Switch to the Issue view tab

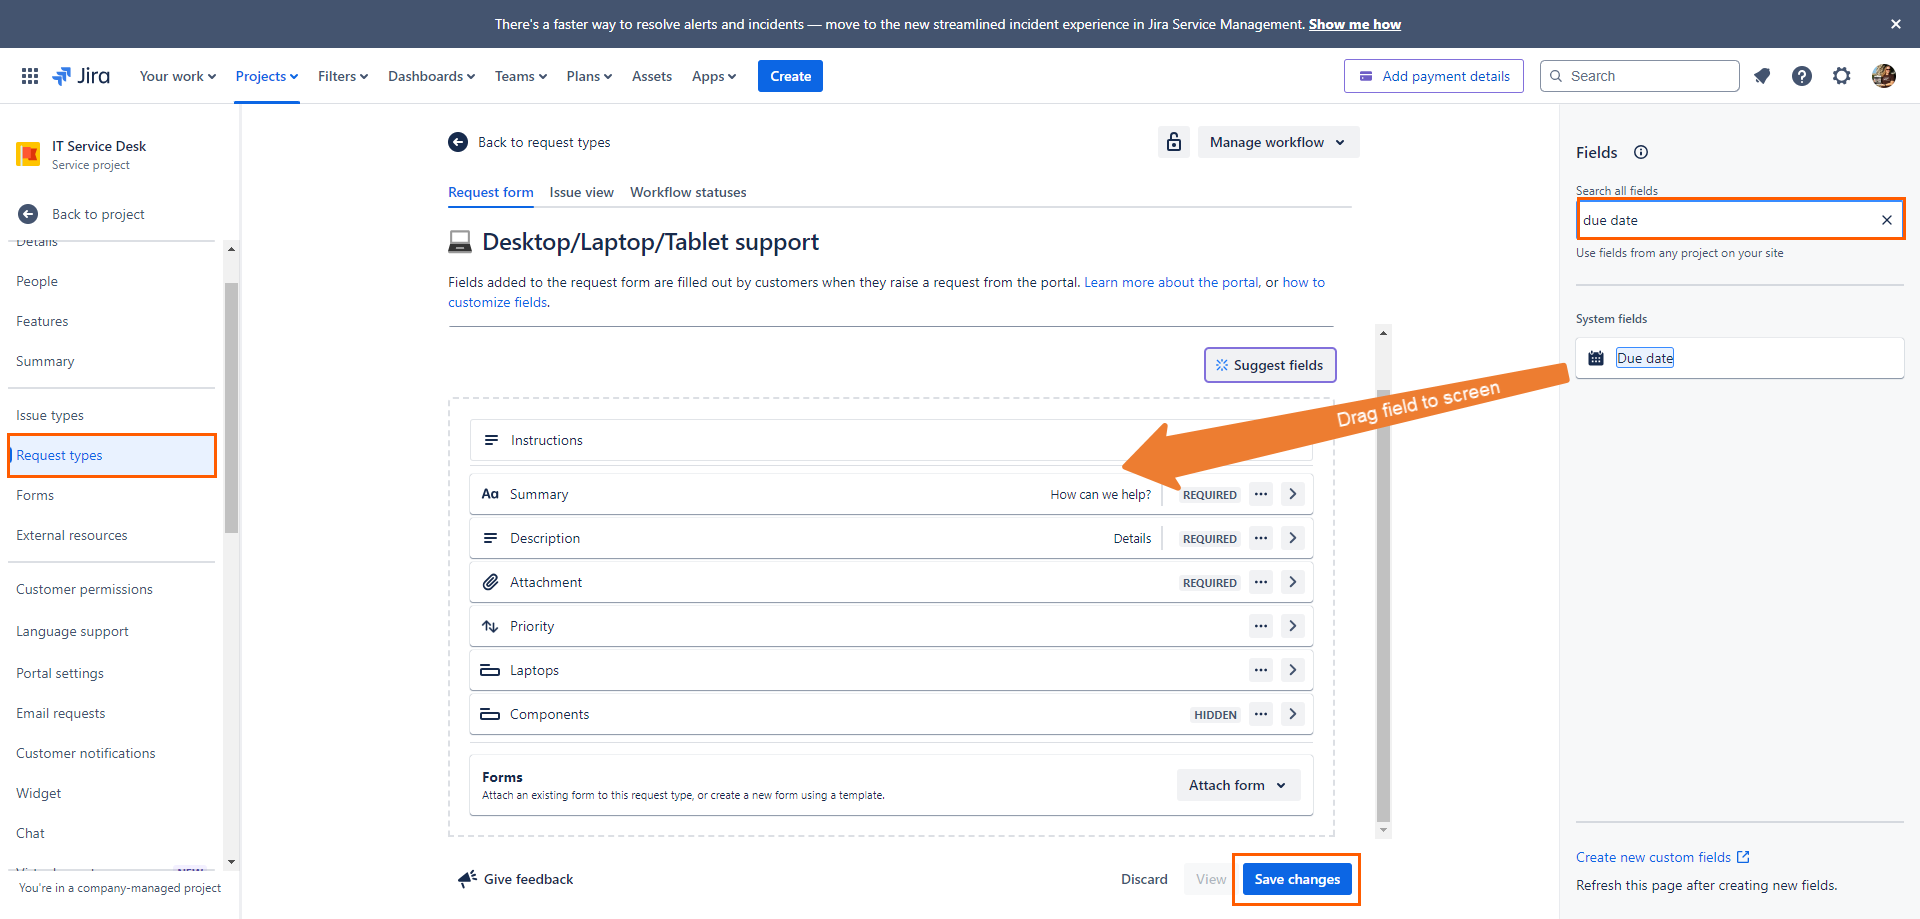581,192
